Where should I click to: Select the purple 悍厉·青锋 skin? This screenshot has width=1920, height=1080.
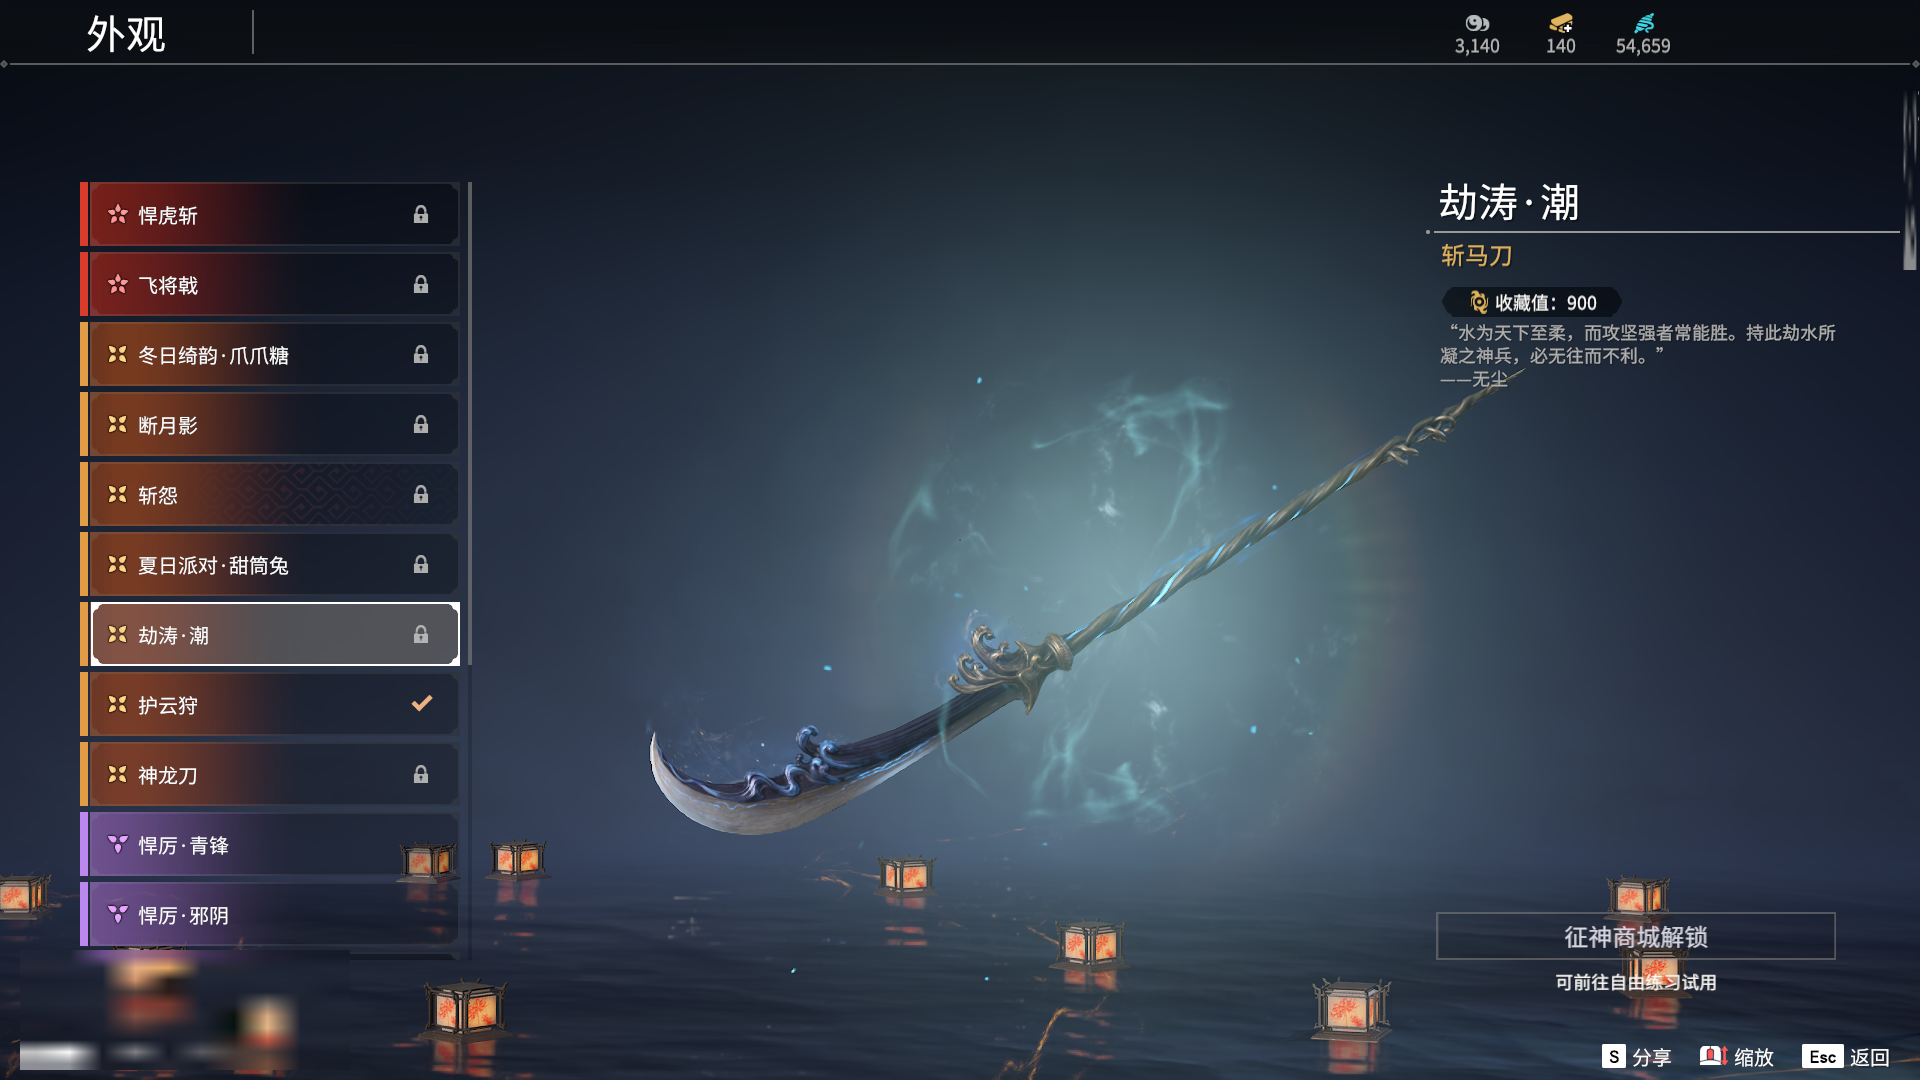coord(270,845)
